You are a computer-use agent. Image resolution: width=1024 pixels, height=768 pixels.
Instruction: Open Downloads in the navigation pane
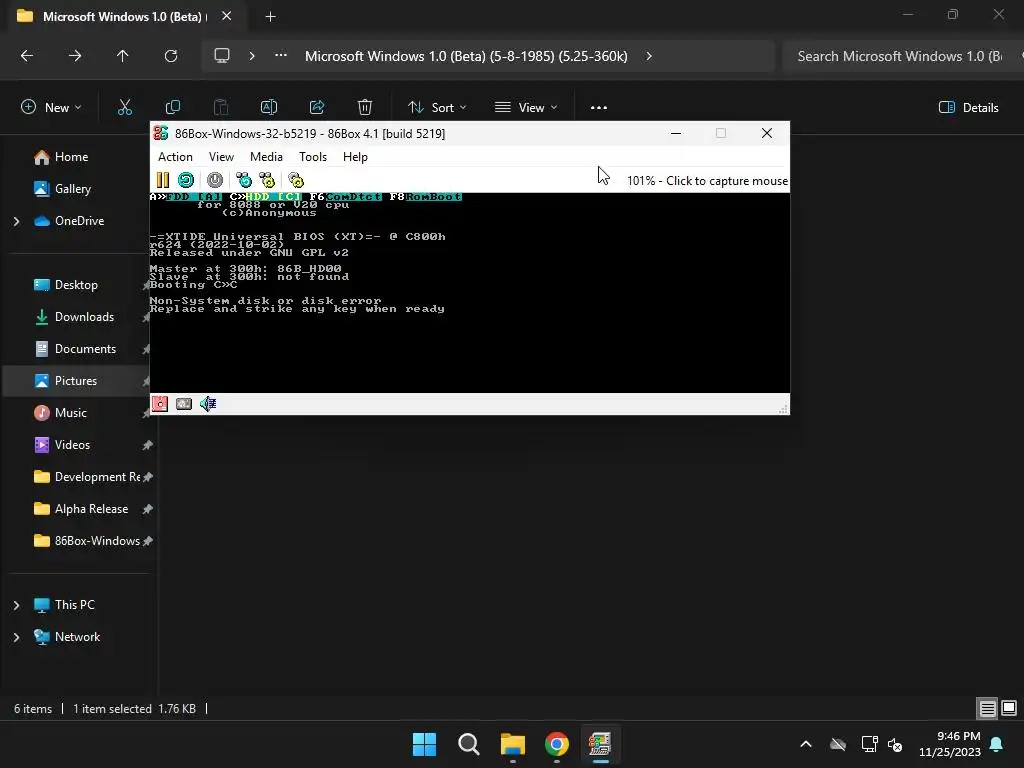[84, 317]
